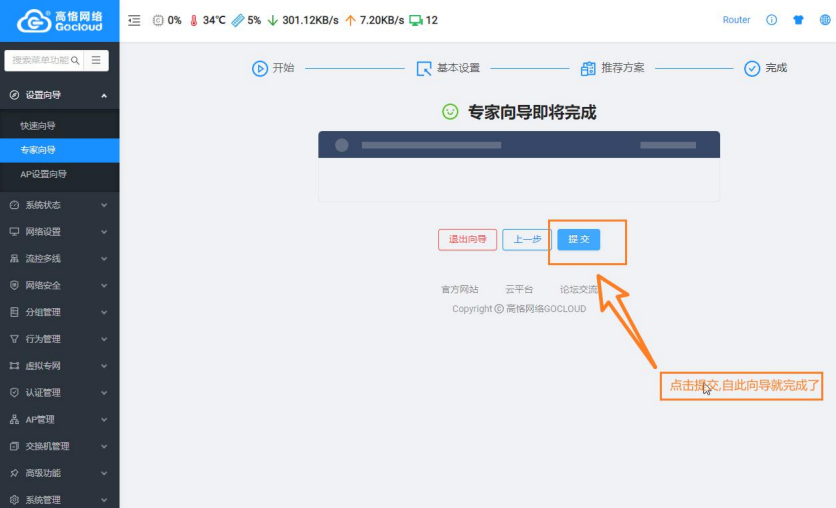The width and height of the screenshot is (836, 508).
Task: Open the 官方网站 footer link
Action: [x=460, y=289]
